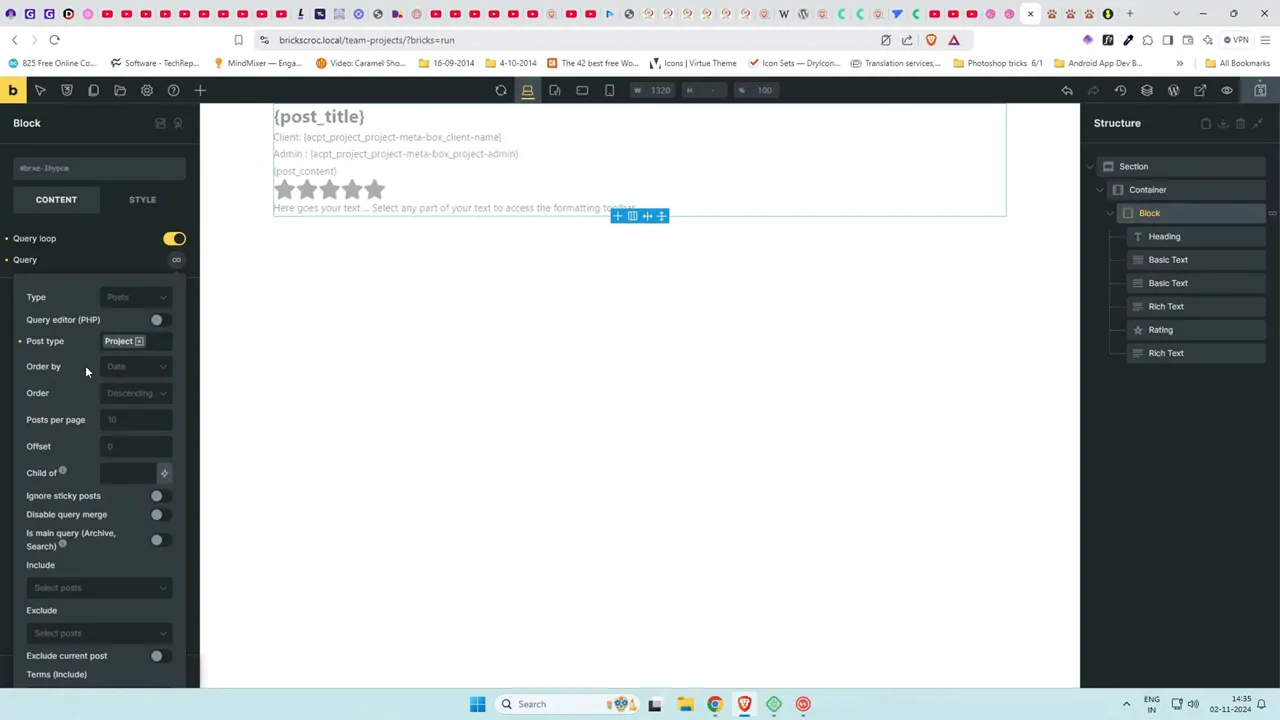Add a new element with the plus icon
1280x720 pixels.
pyautogui.click(x=200, y=90)
